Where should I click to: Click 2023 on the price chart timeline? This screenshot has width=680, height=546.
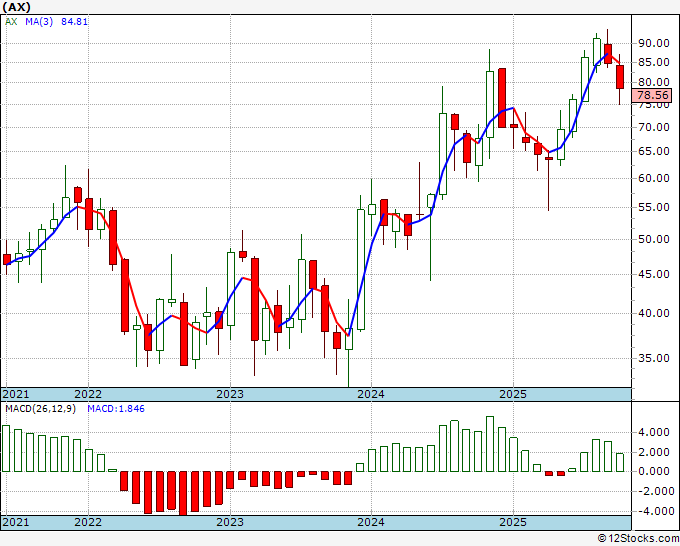(230, 394)
